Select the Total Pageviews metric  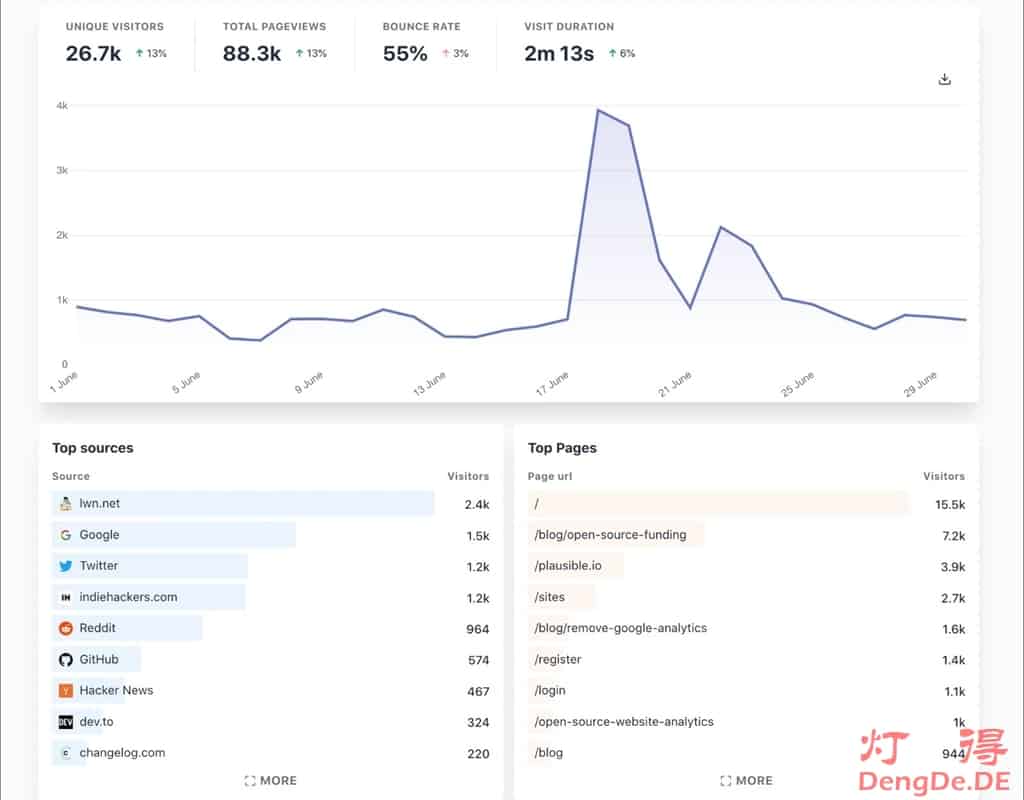click(274, 42)
